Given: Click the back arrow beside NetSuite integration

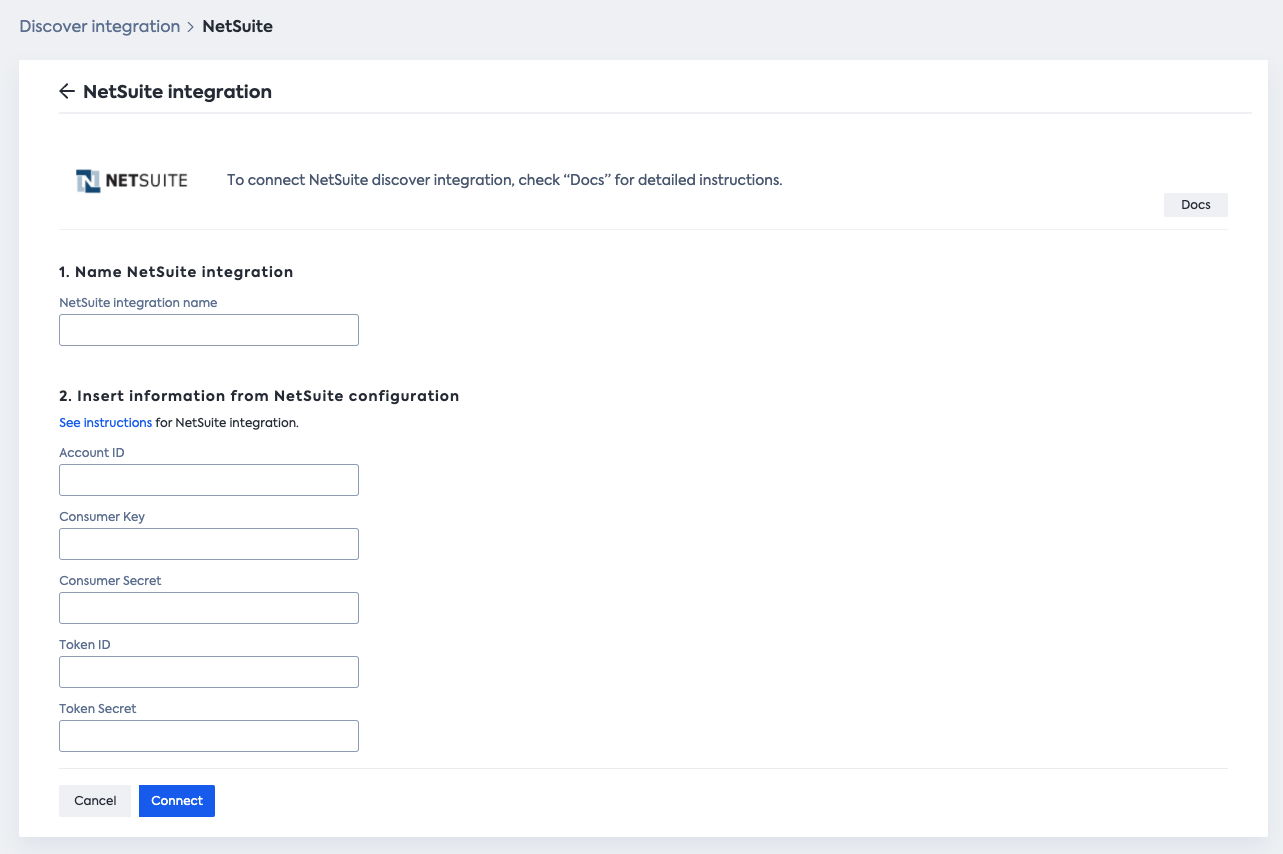Looking at the screenshot, I should 67,92.
